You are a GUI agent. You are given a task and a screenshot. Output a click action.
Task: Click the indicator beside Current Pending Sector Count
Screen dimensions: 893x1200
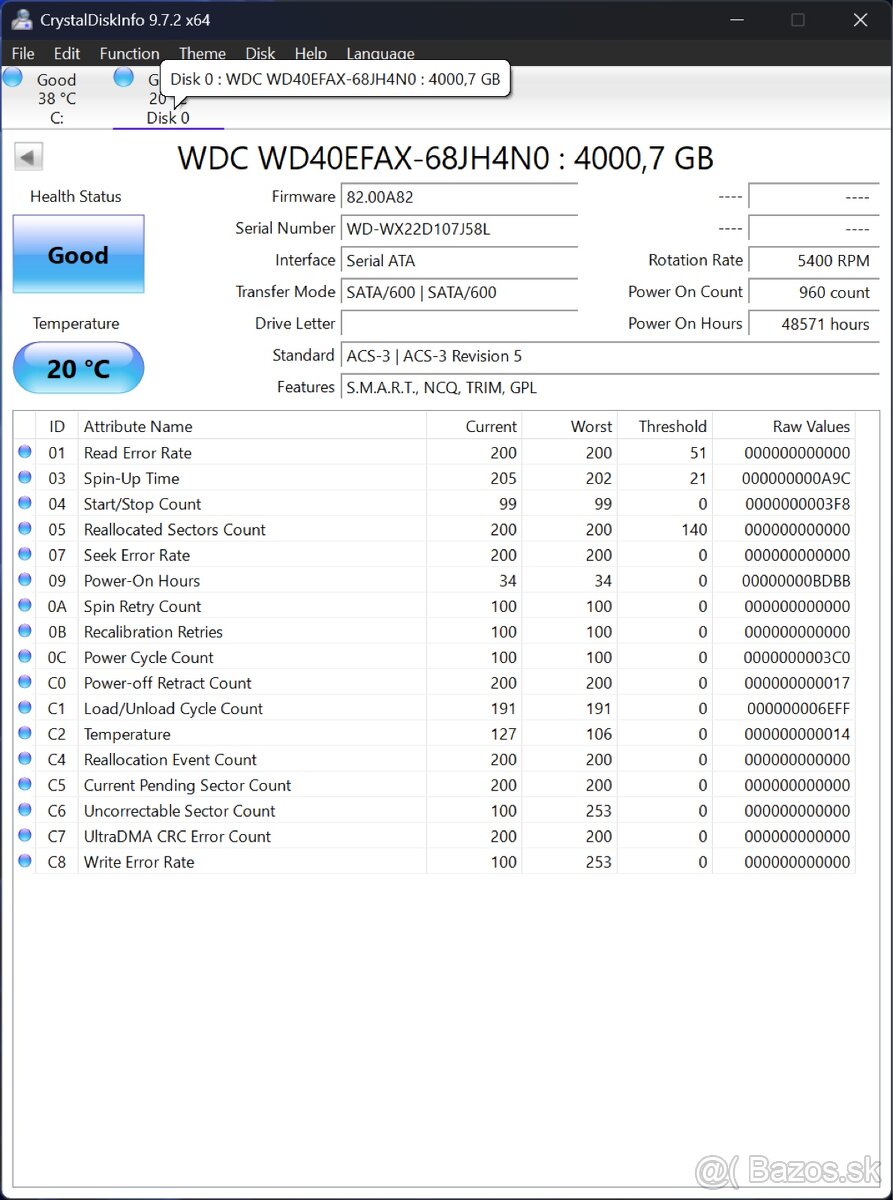24,785
